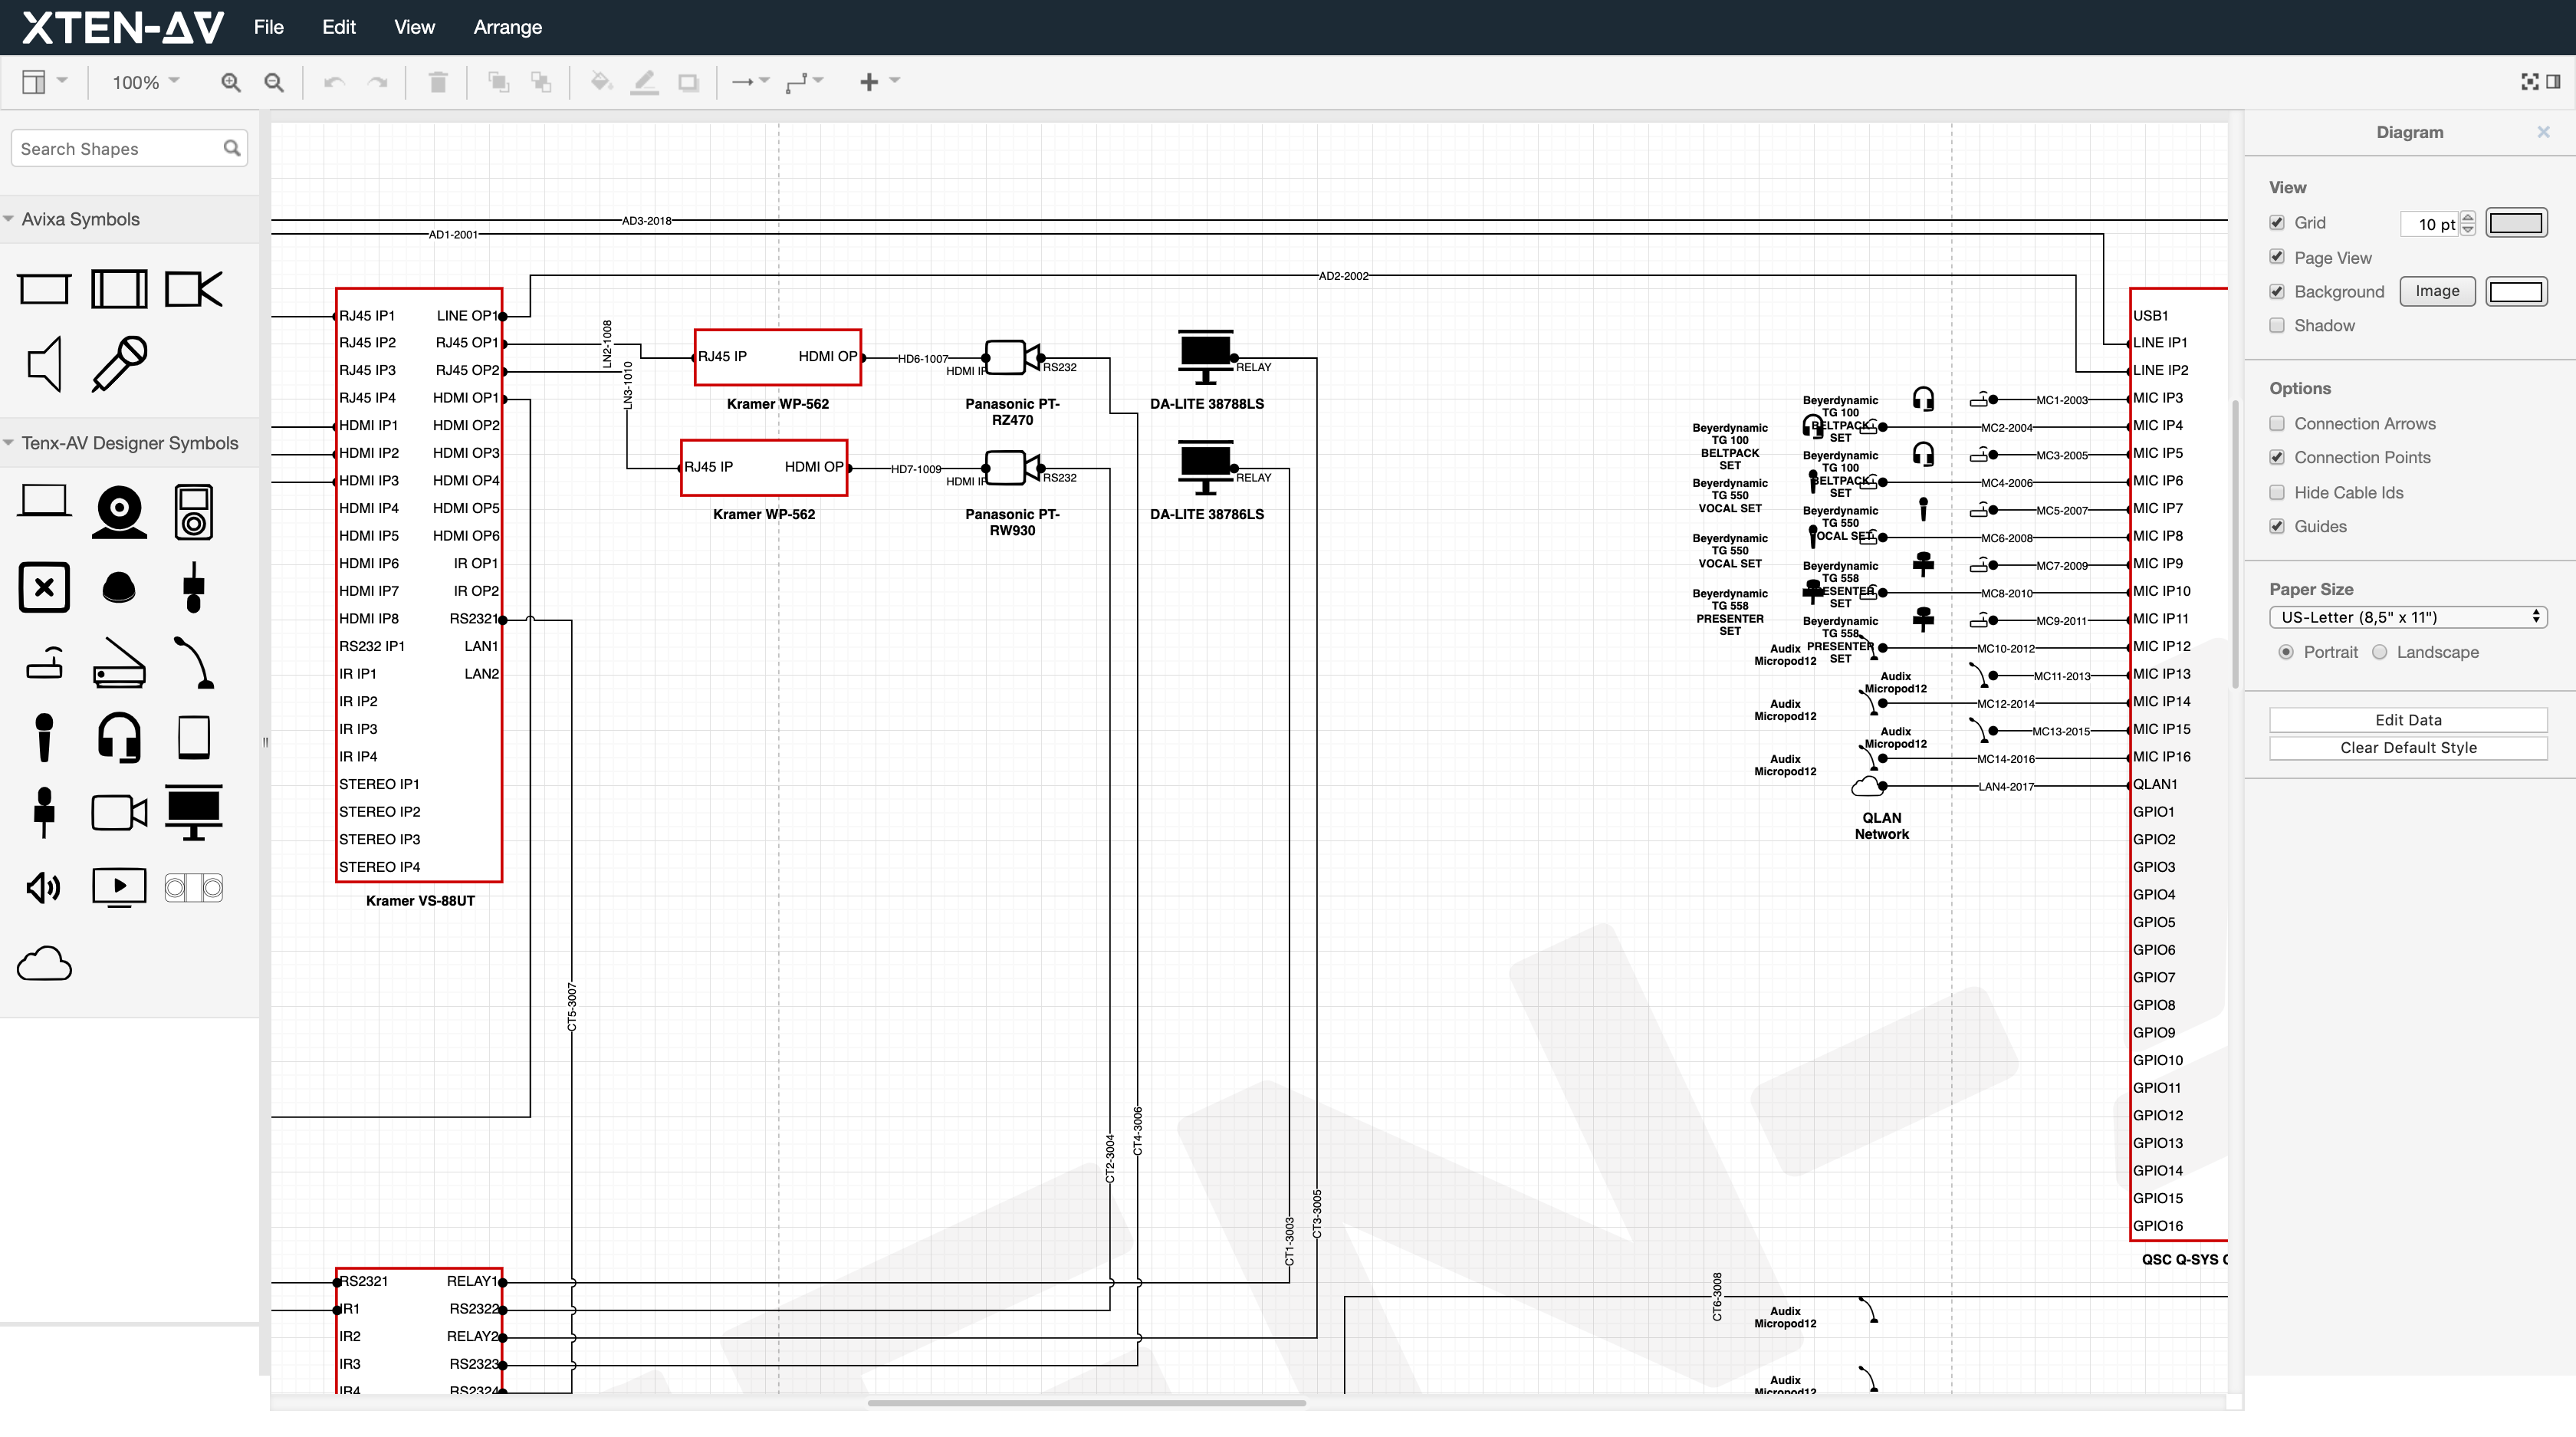This screenshot has height=1437, width=2576.
Task: Open the view layout dropdown
Action: (44, 82)
